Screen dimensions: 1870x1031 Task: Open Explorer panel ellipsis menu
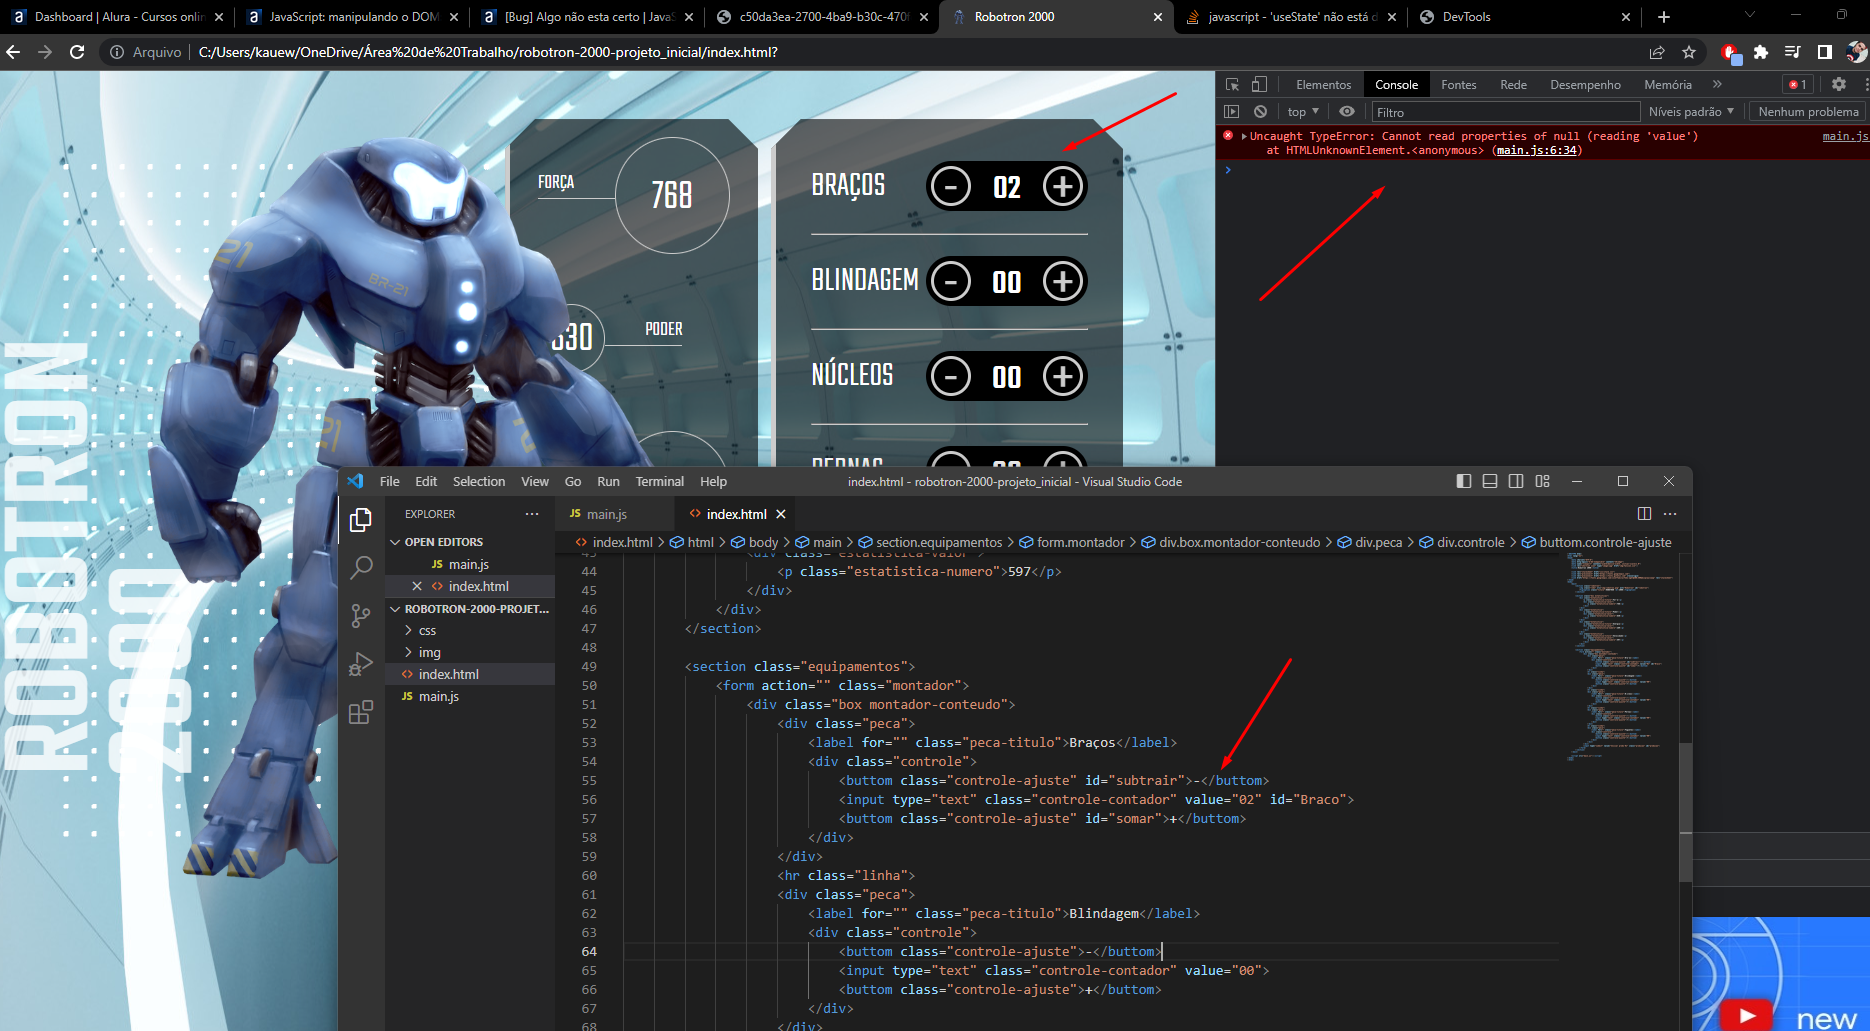coord(532,514)
